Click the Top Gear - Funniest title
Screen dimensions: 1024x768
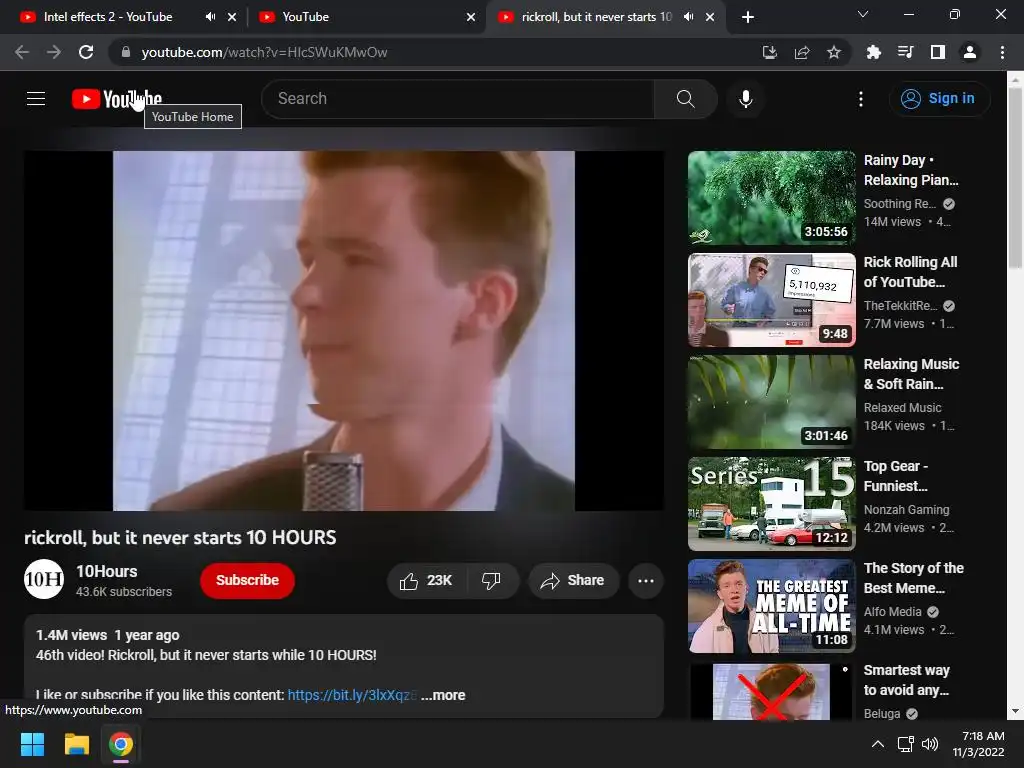click(x=896, y=476)
